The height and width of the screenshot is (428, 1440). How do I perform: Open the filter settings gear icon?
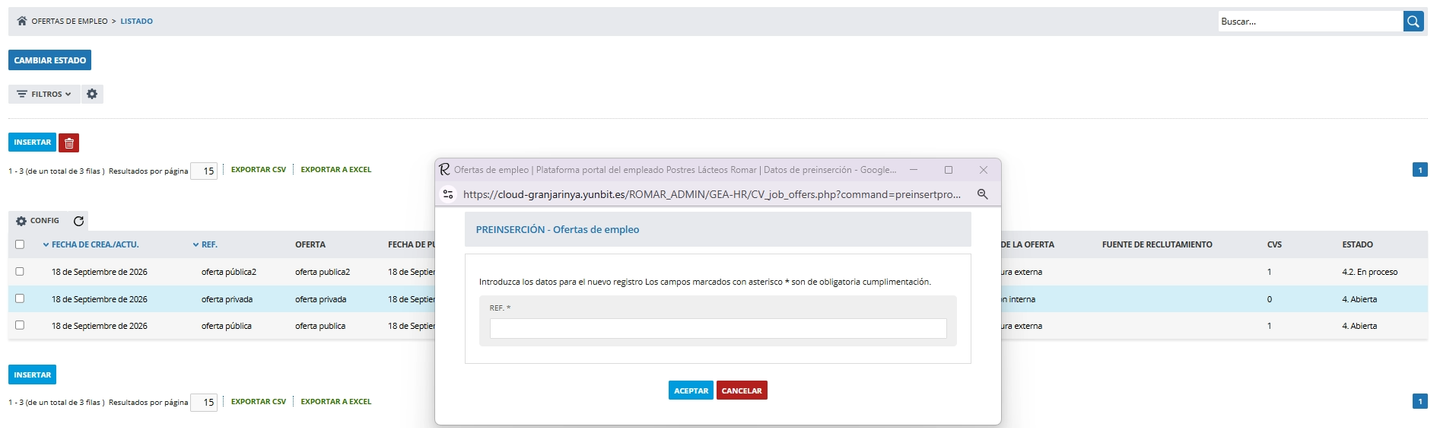(x=92, y=94)
